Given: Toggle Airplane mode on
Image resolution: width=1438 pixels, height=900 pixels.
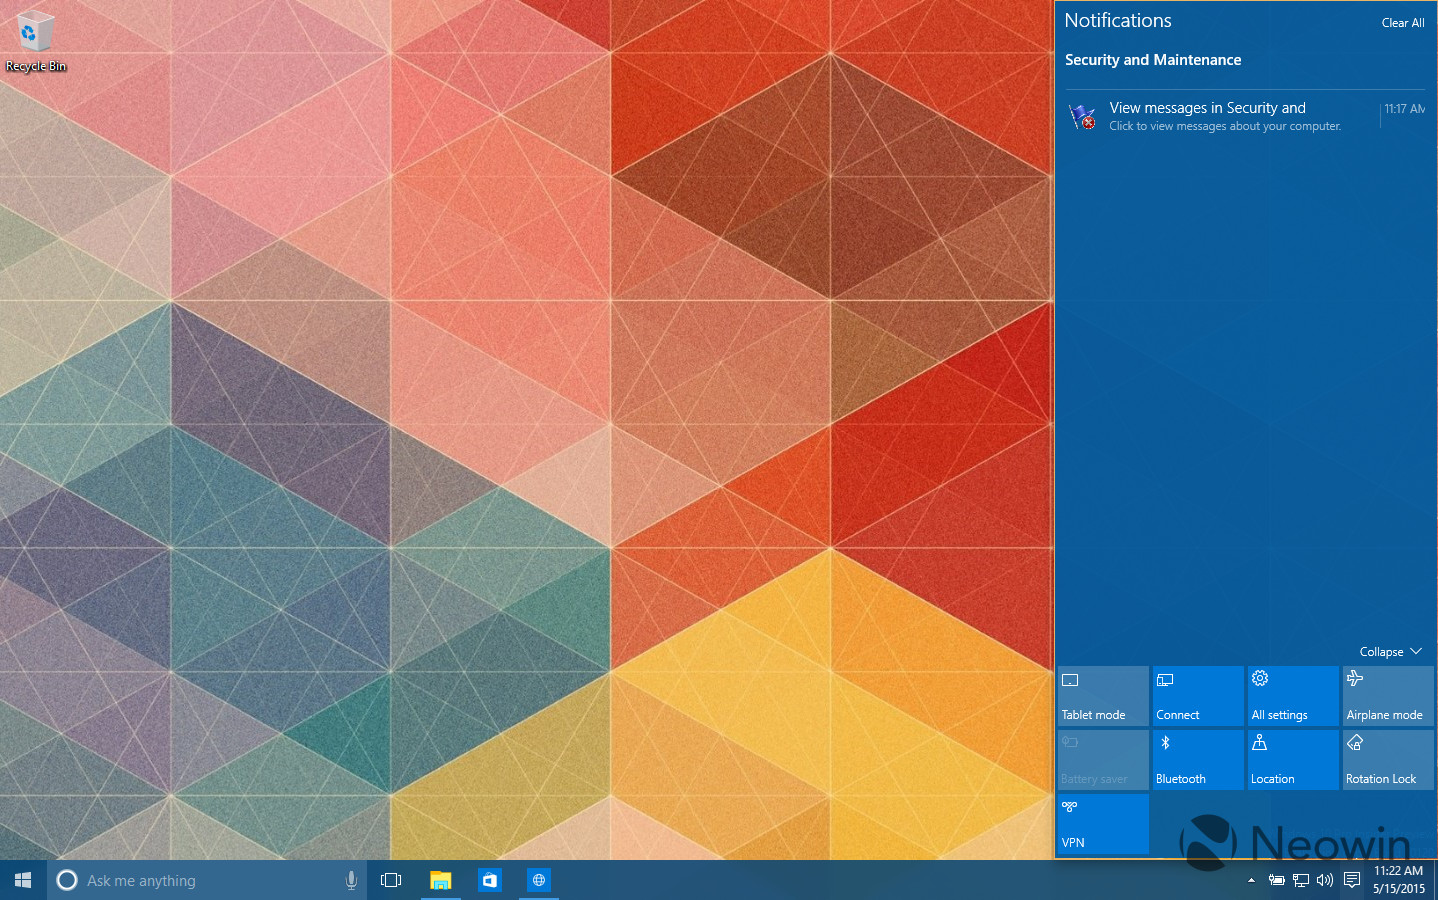Looking at the screenshot, I should (x=1388, y=696).
